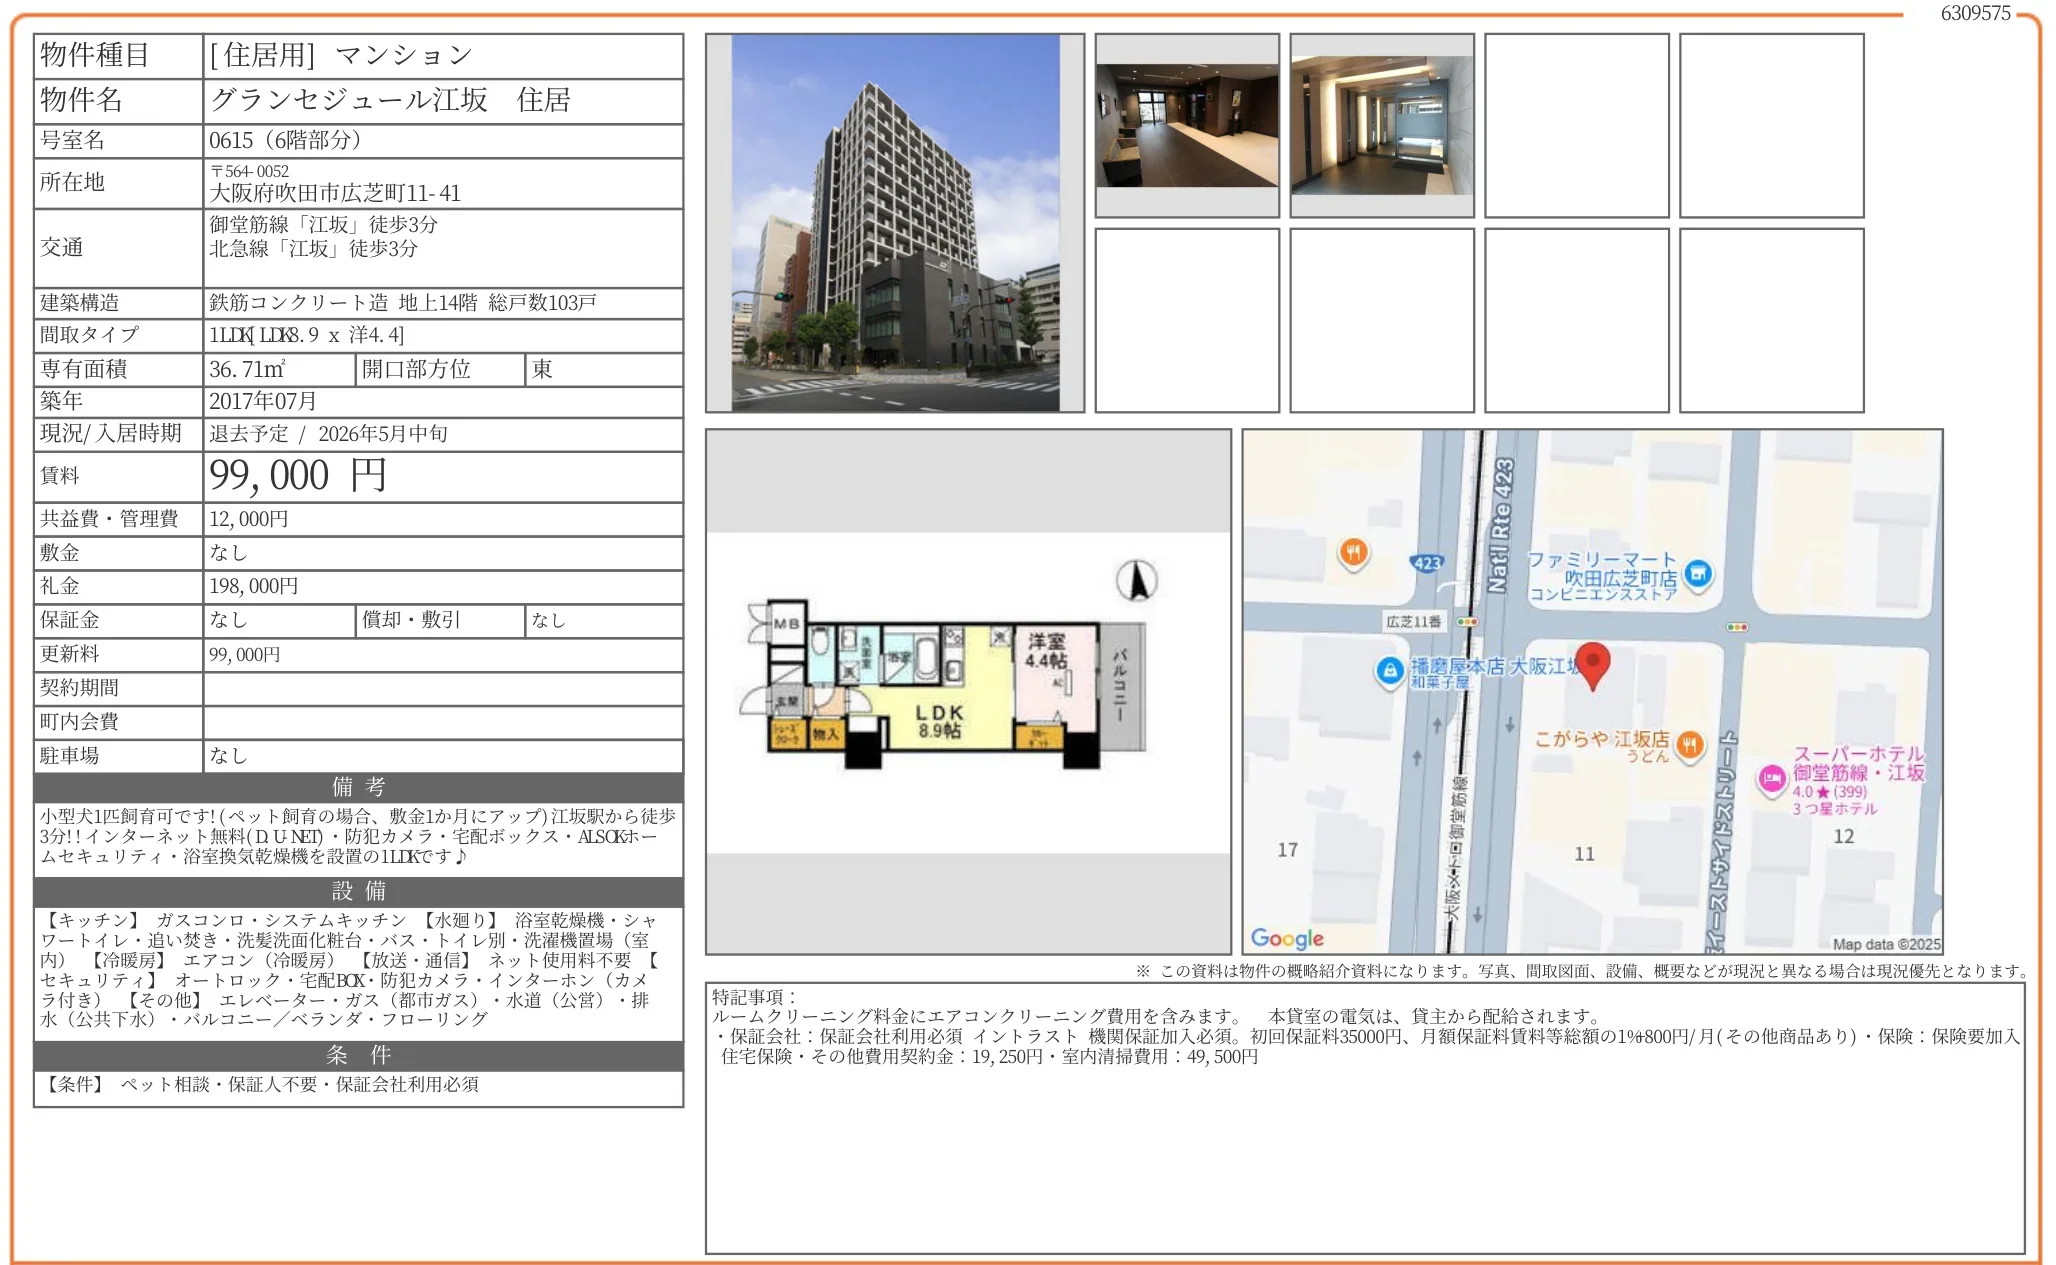
Task: Click the FamilyMart convenience store map icon
Action: (1697, 574)
